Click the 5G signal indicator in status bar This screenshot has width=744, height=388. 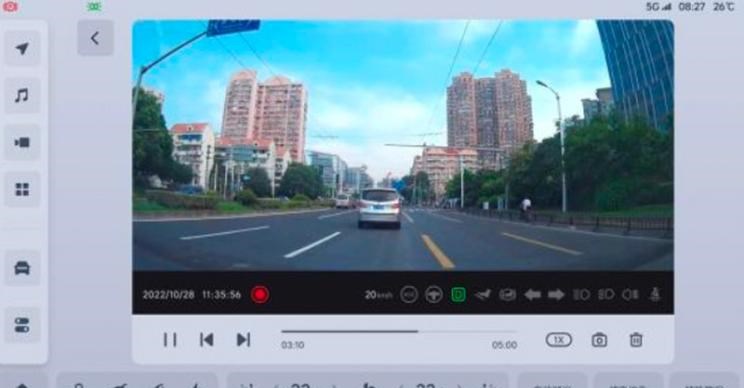pos(659,7)
